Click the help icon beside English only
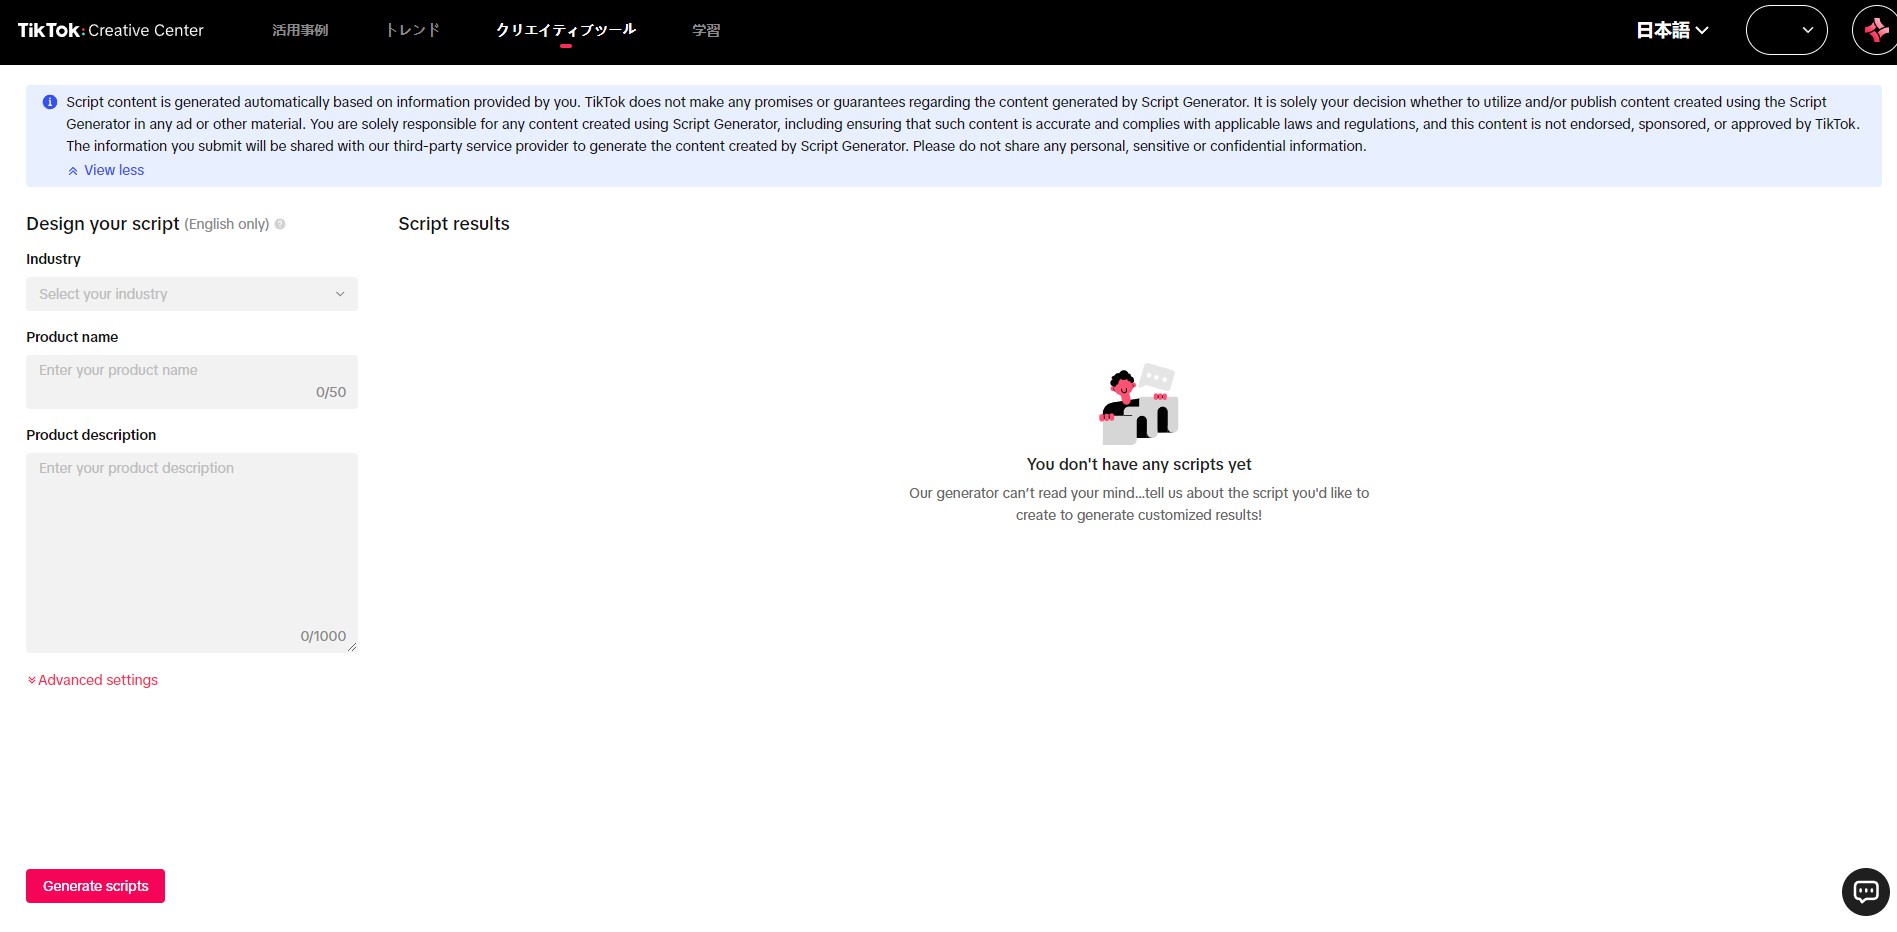Screen dimensions: 1897x932 click(x=280, y=225)
